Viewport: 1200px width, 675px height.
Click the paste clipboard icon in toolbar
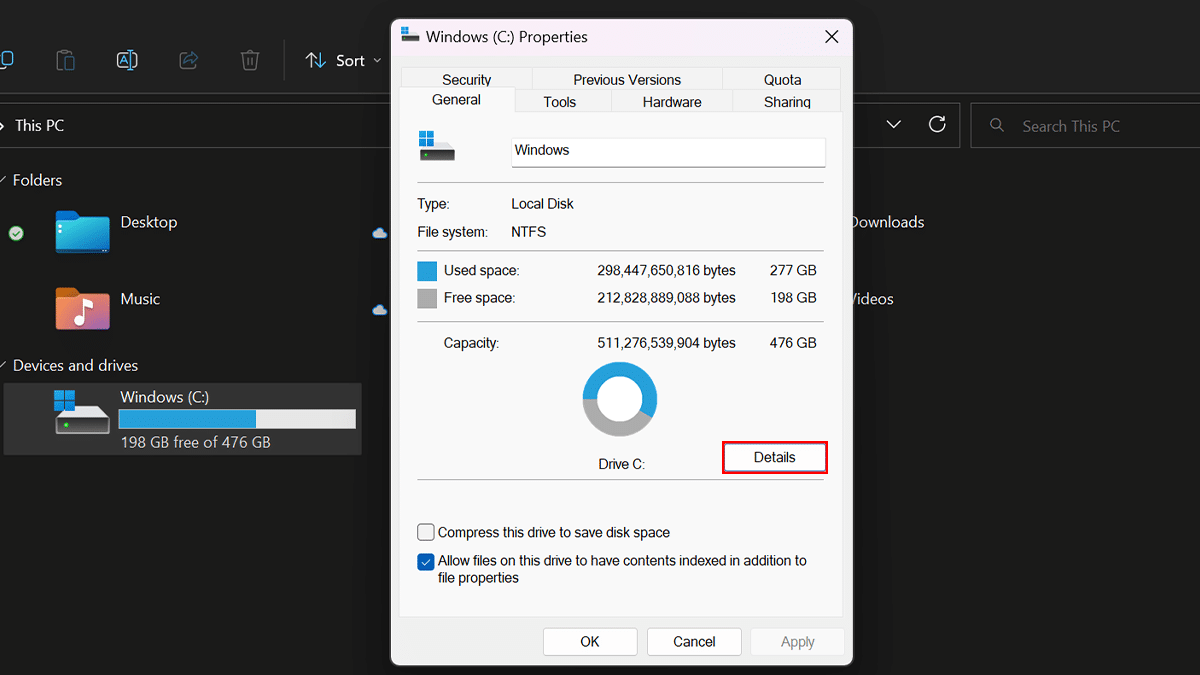(65, 60)
